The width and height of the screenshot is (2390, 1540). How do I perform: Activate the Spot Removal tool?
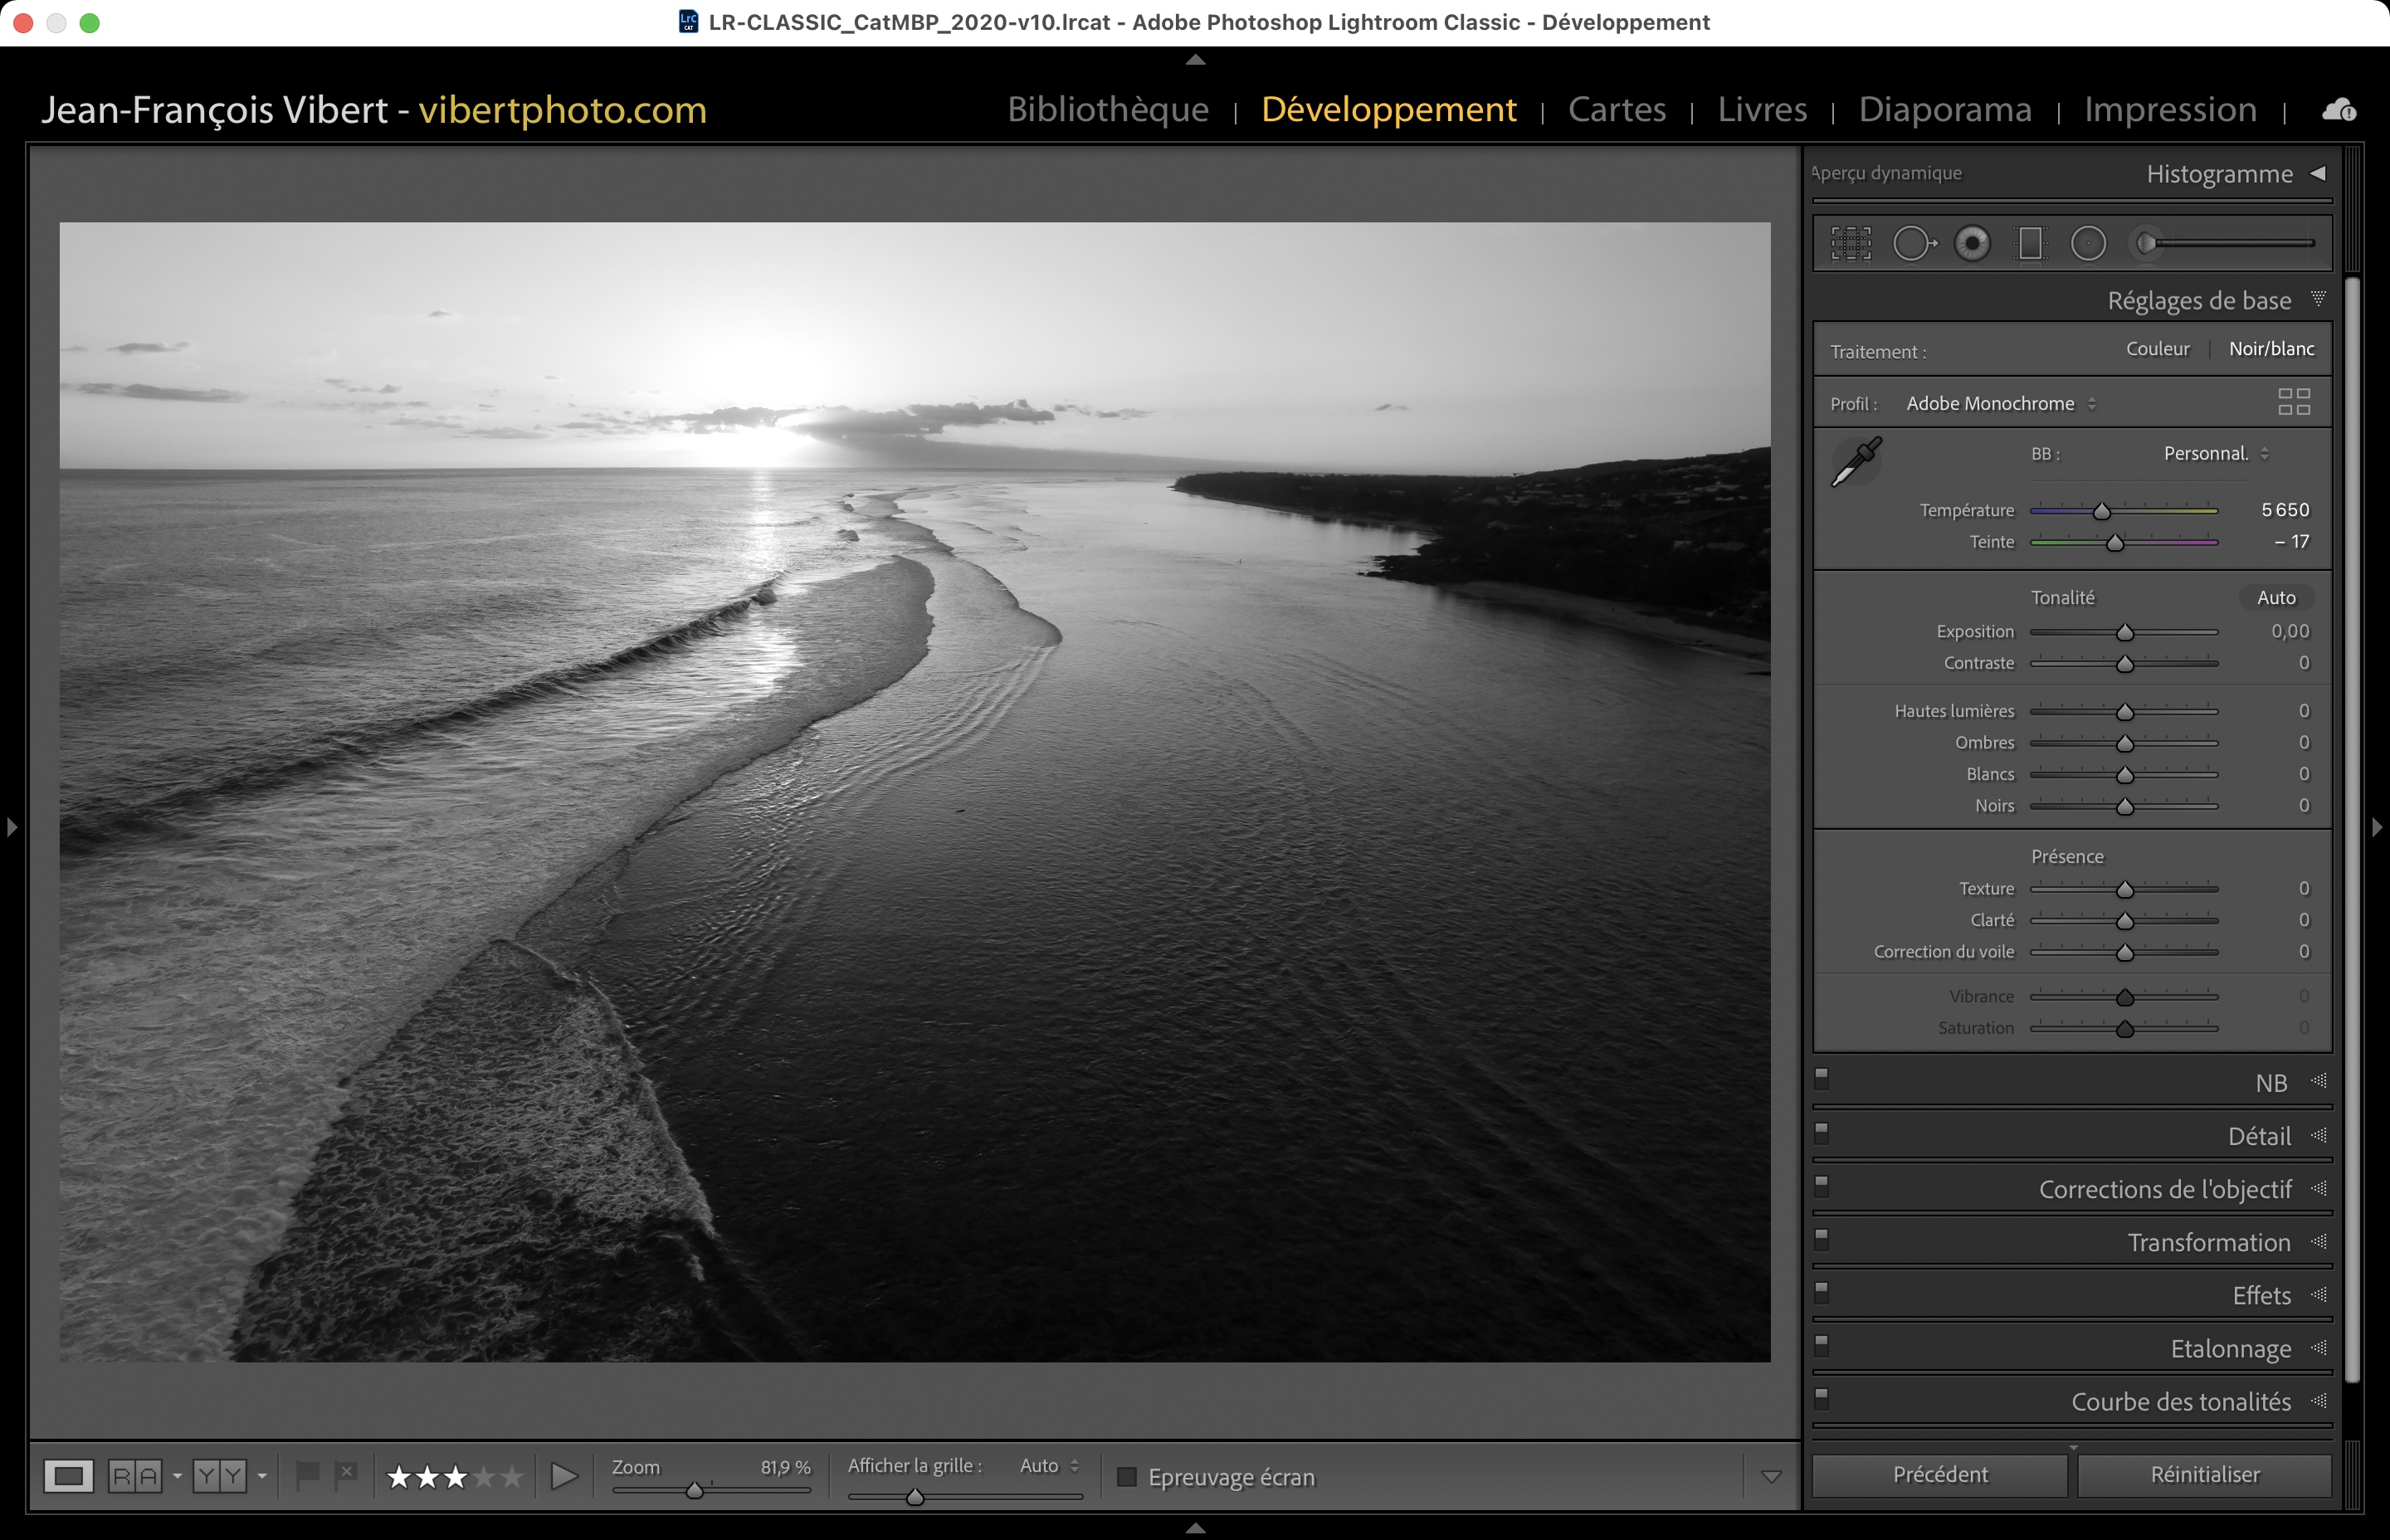pos(1913,243)
